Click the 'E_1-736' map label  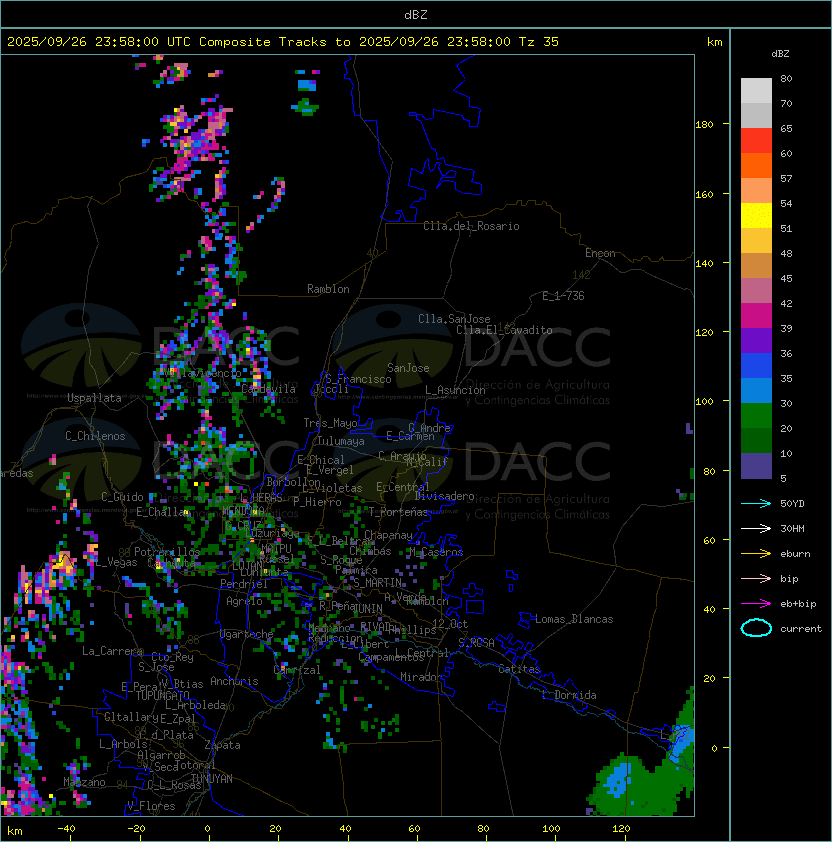(563, 296)
